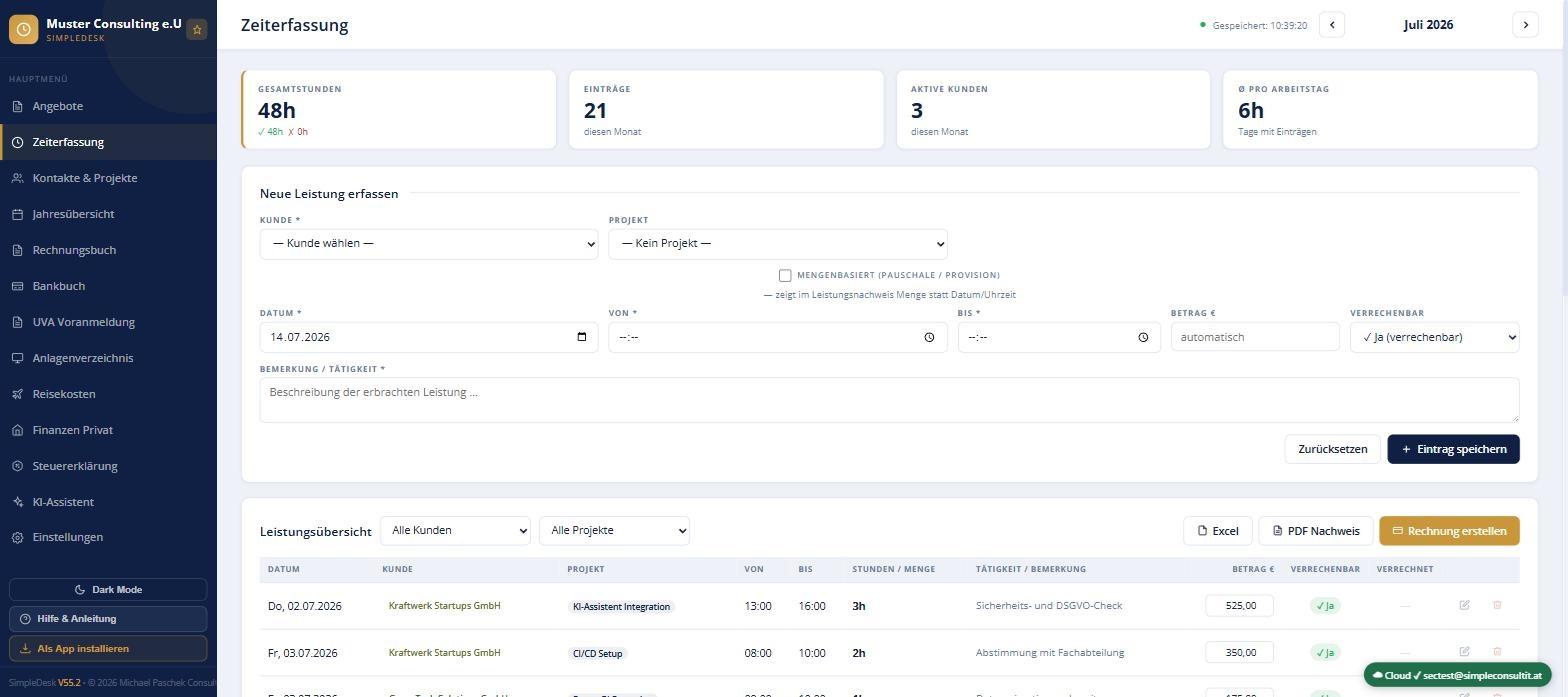The height and width of the screenshot is (697, 1568).
Task: Open the time picker clock icon in Von
Action: click(x=929, y=337)
